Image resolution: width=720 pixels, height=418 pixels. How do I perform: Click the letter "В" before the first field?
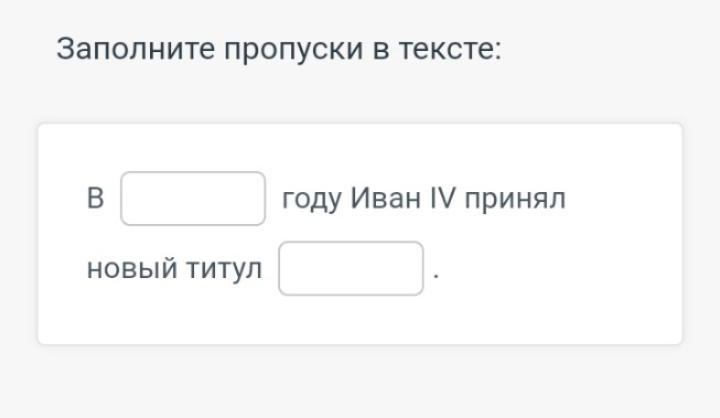(x=95, y=198)
